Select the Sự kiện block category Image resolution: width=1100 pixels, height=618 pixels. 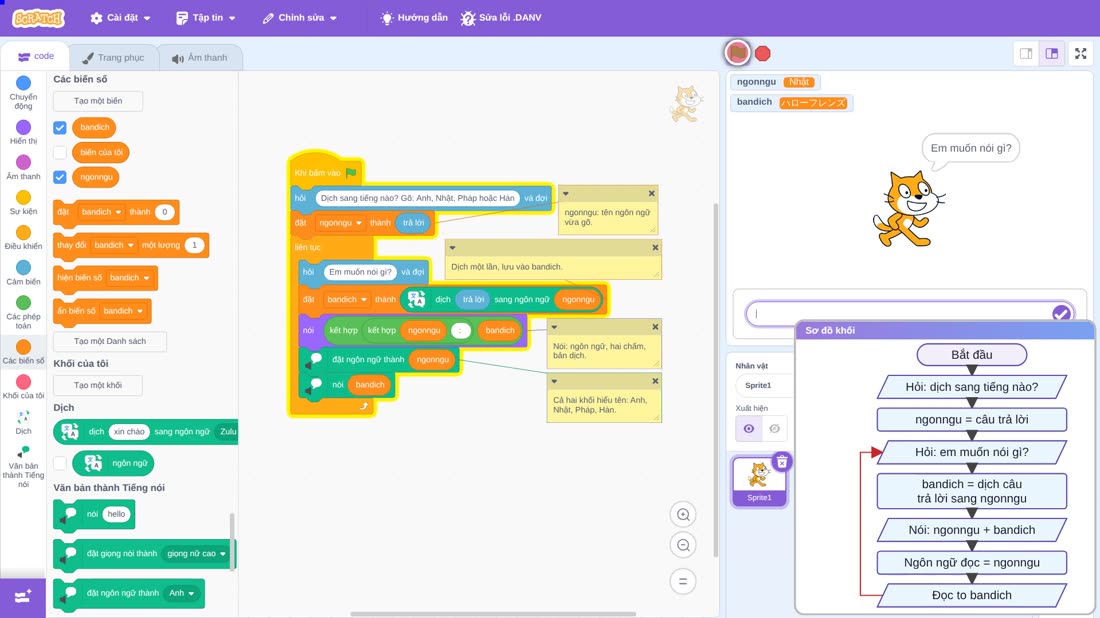[x=23, y=202]
